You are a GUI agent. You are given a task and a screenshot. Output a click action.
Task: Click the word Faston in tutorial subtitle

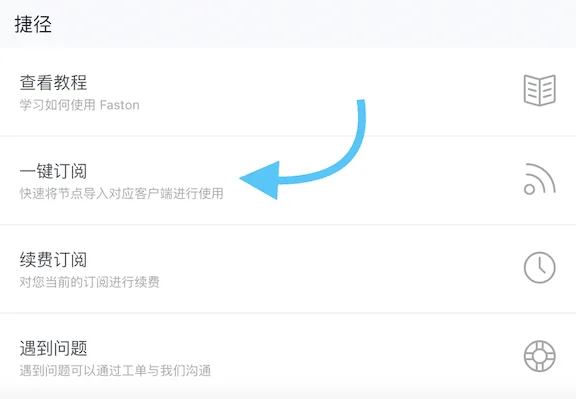click(x=120, y=105)
